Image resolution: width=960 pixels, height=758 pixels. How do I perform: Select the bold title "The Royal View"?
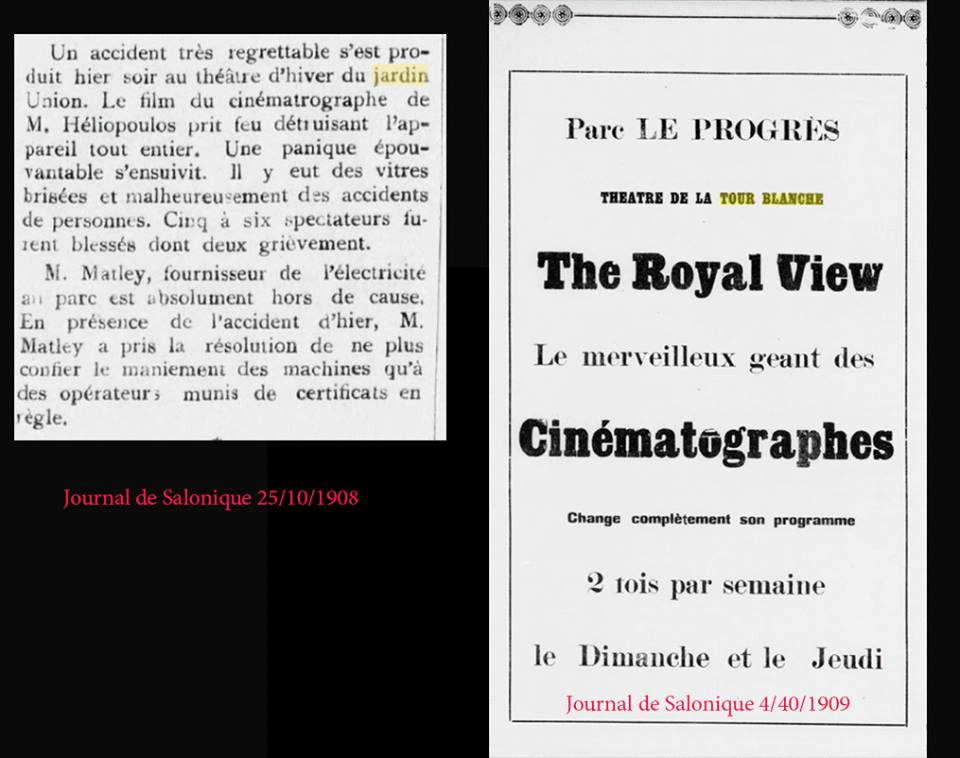tap(710, 272)
